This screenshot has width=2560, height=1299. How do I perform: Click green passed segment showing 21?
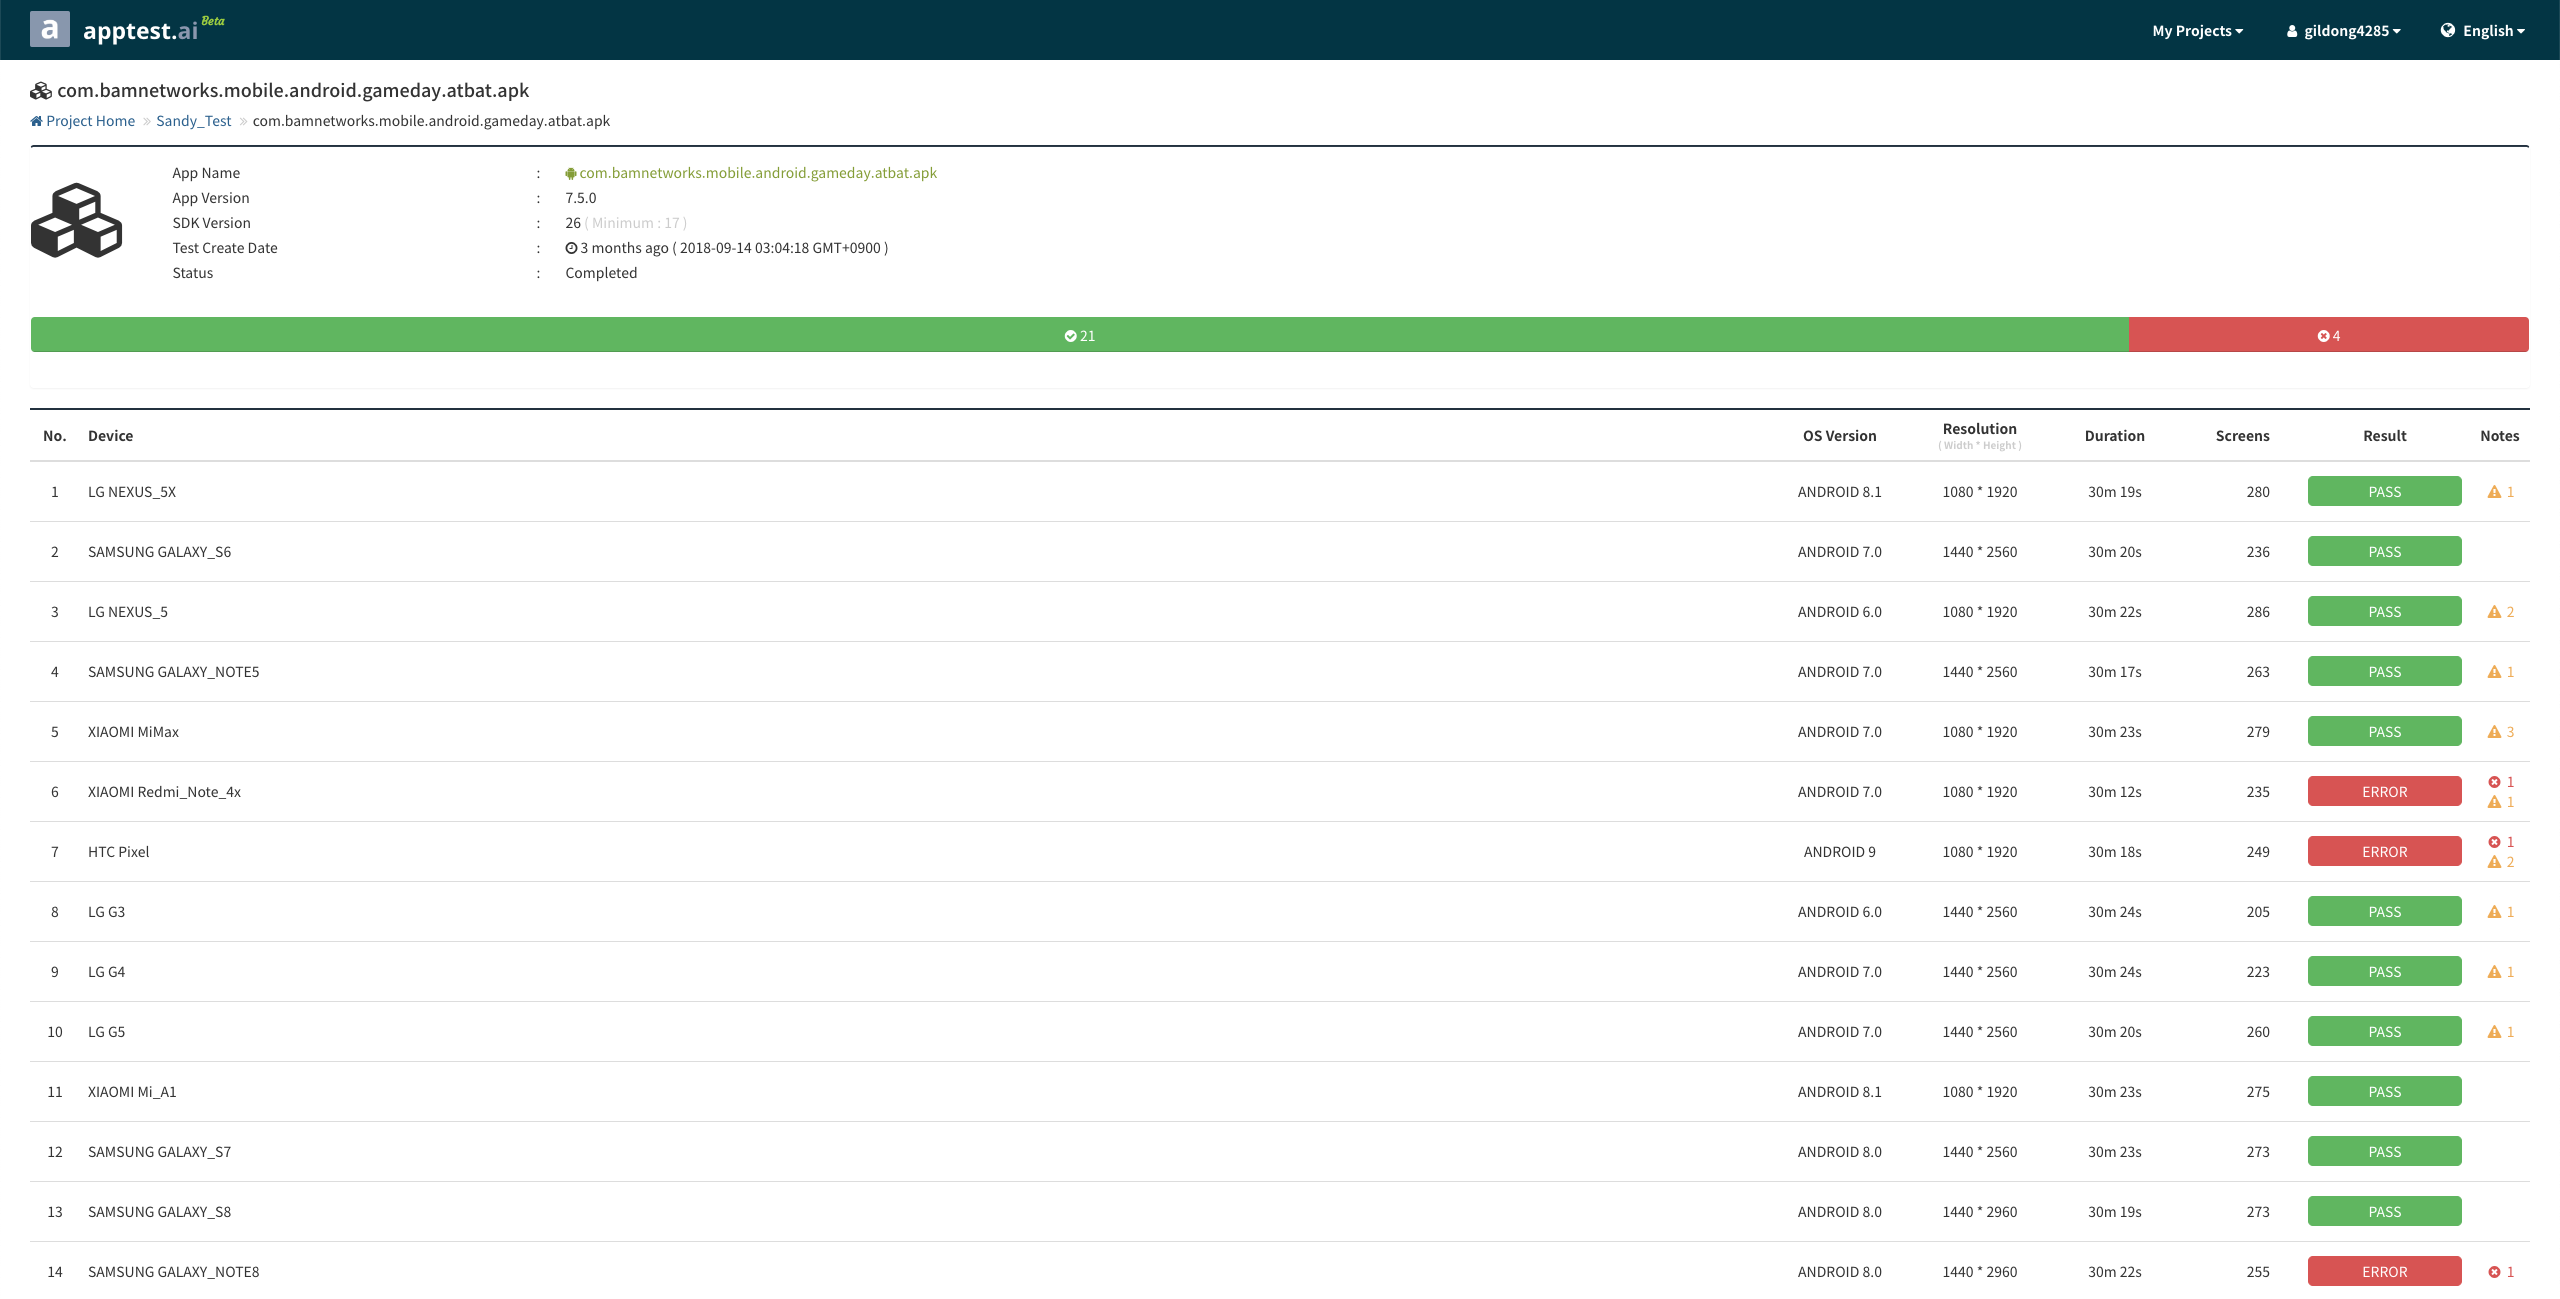tap(1079, 335)
